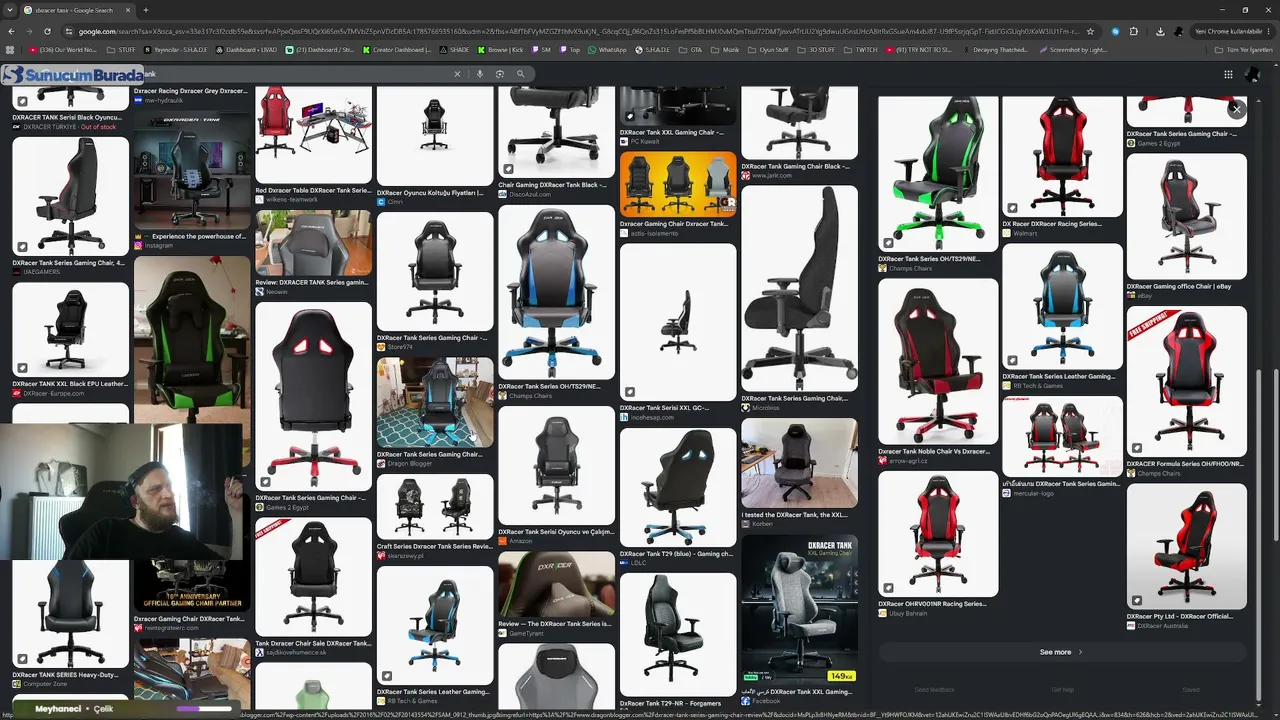The height and width of the screenshot is (720, 1280).
Task: Open the DXRacer Tank Noble Chair image
Action: [938, 361]
